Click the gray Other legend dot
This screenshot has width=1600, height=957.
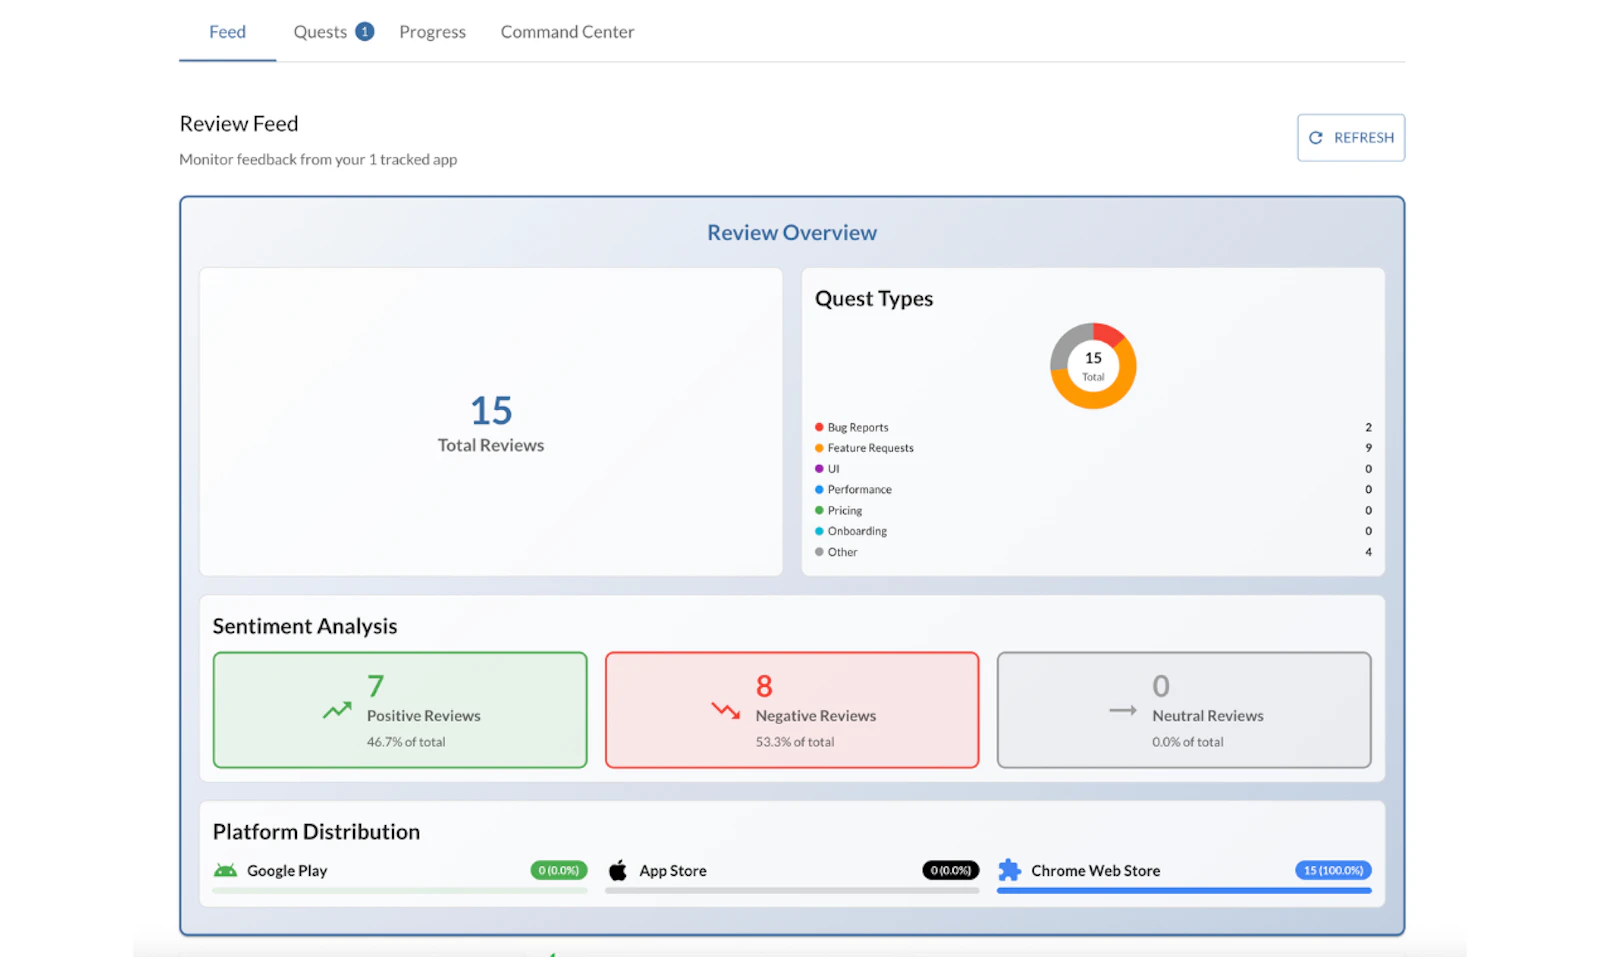click(x=819, y=552)
